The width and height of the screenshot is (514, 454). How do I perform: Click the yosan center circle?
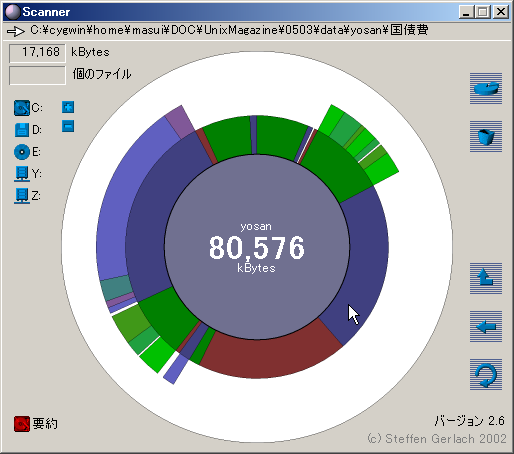coord(257,247)
